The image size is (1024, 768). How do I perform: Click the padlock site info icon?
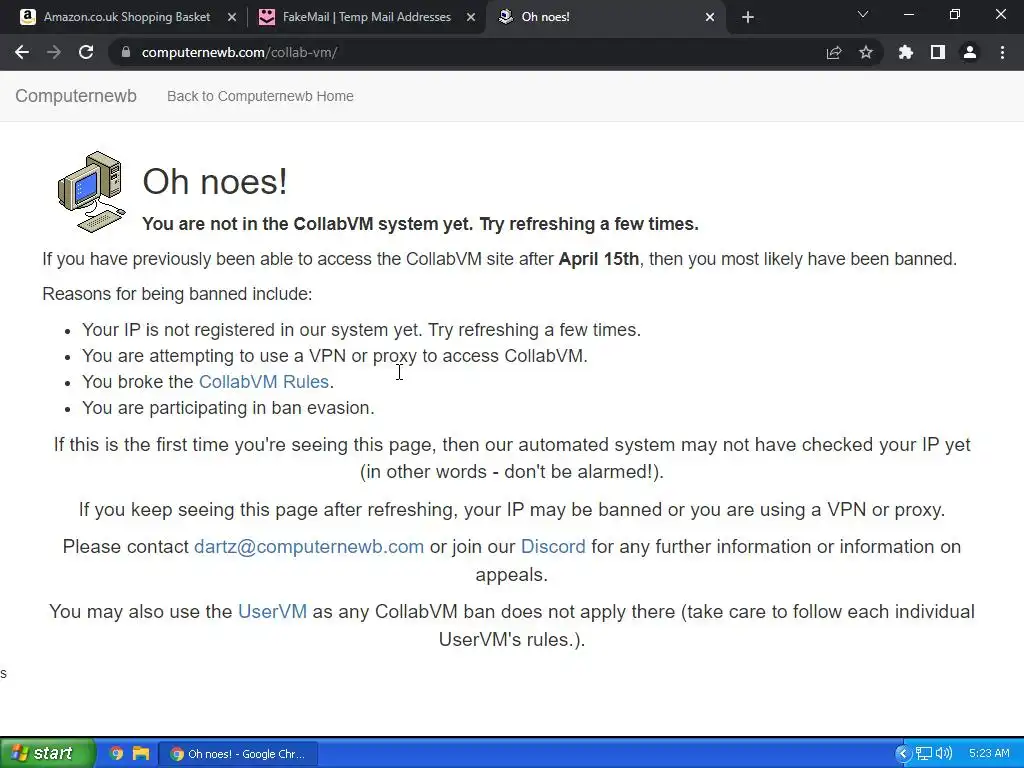pos(126,52)
